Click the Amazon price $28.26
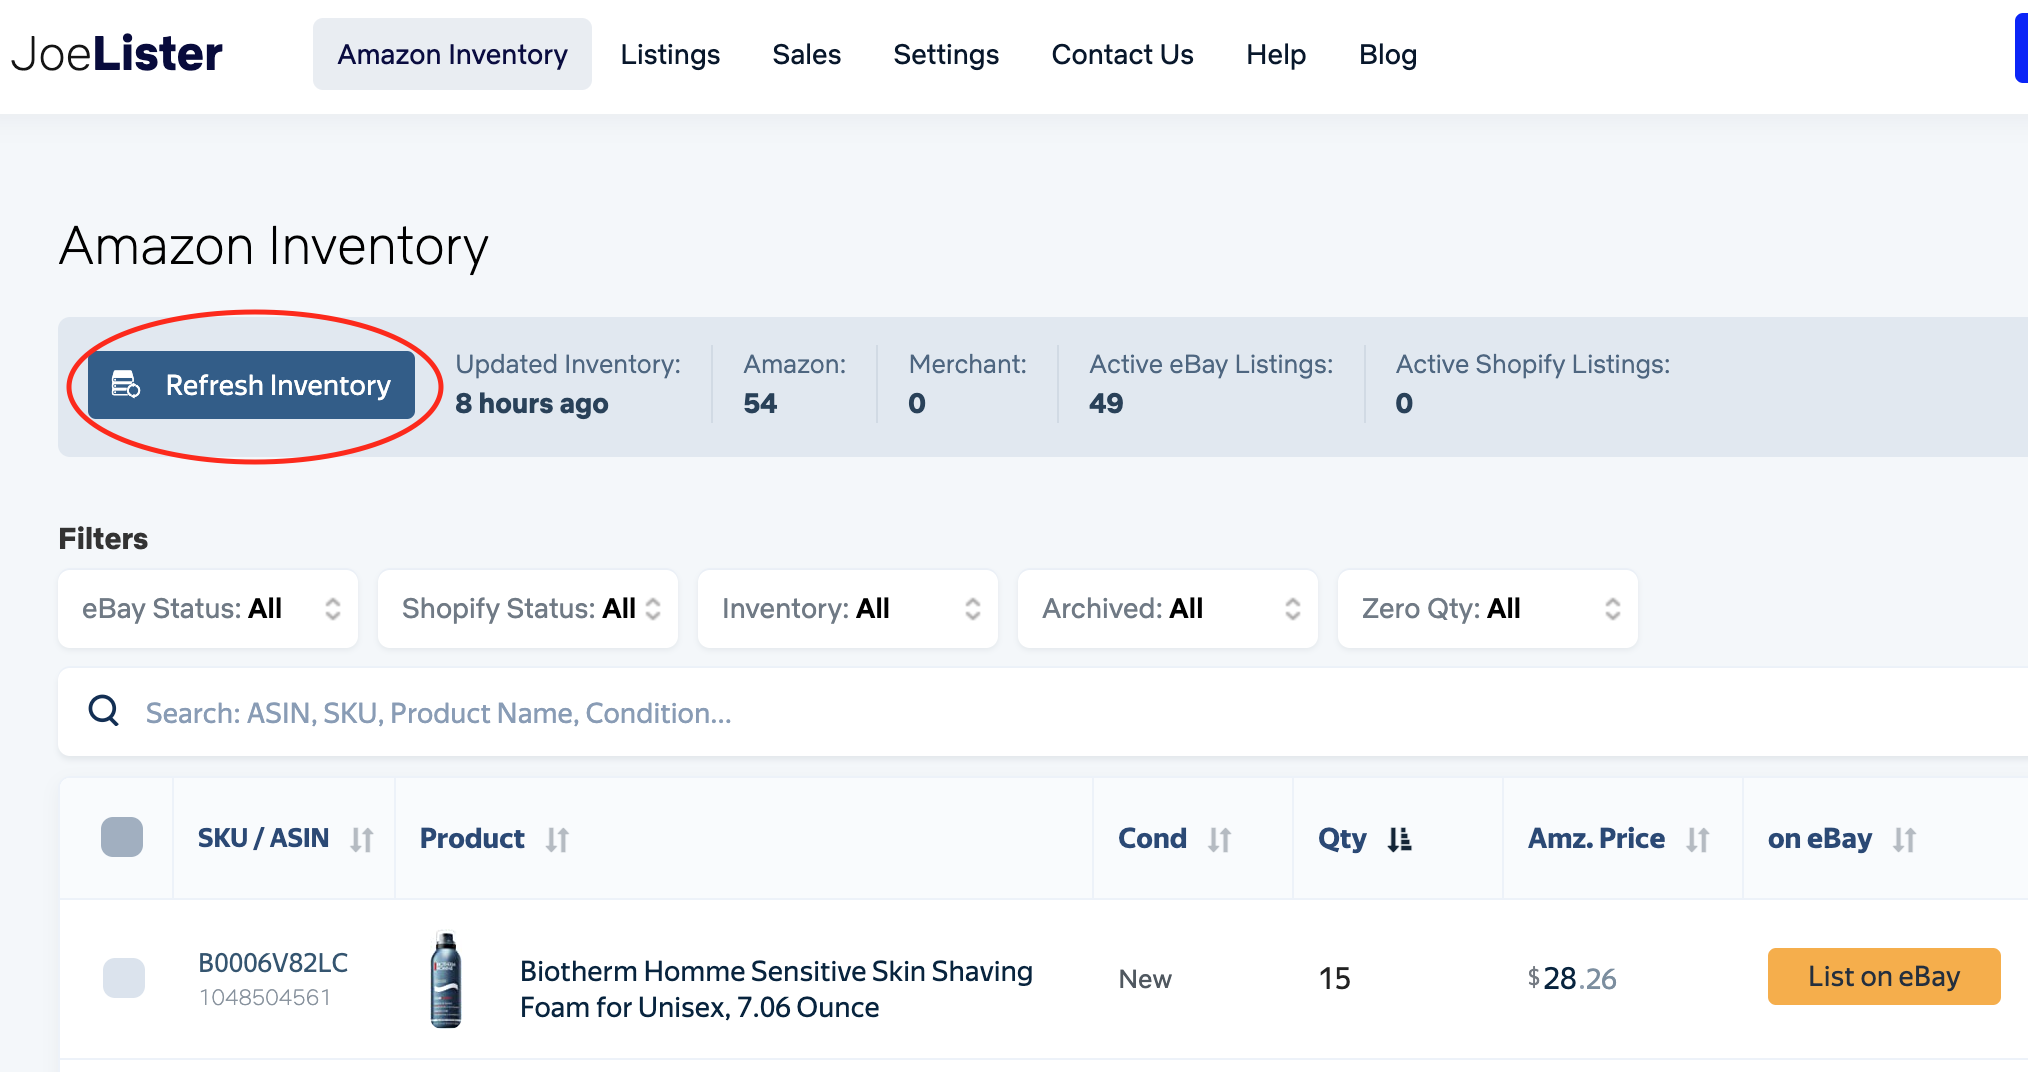This screenshot has width=2028, height=1072. 1572,978
